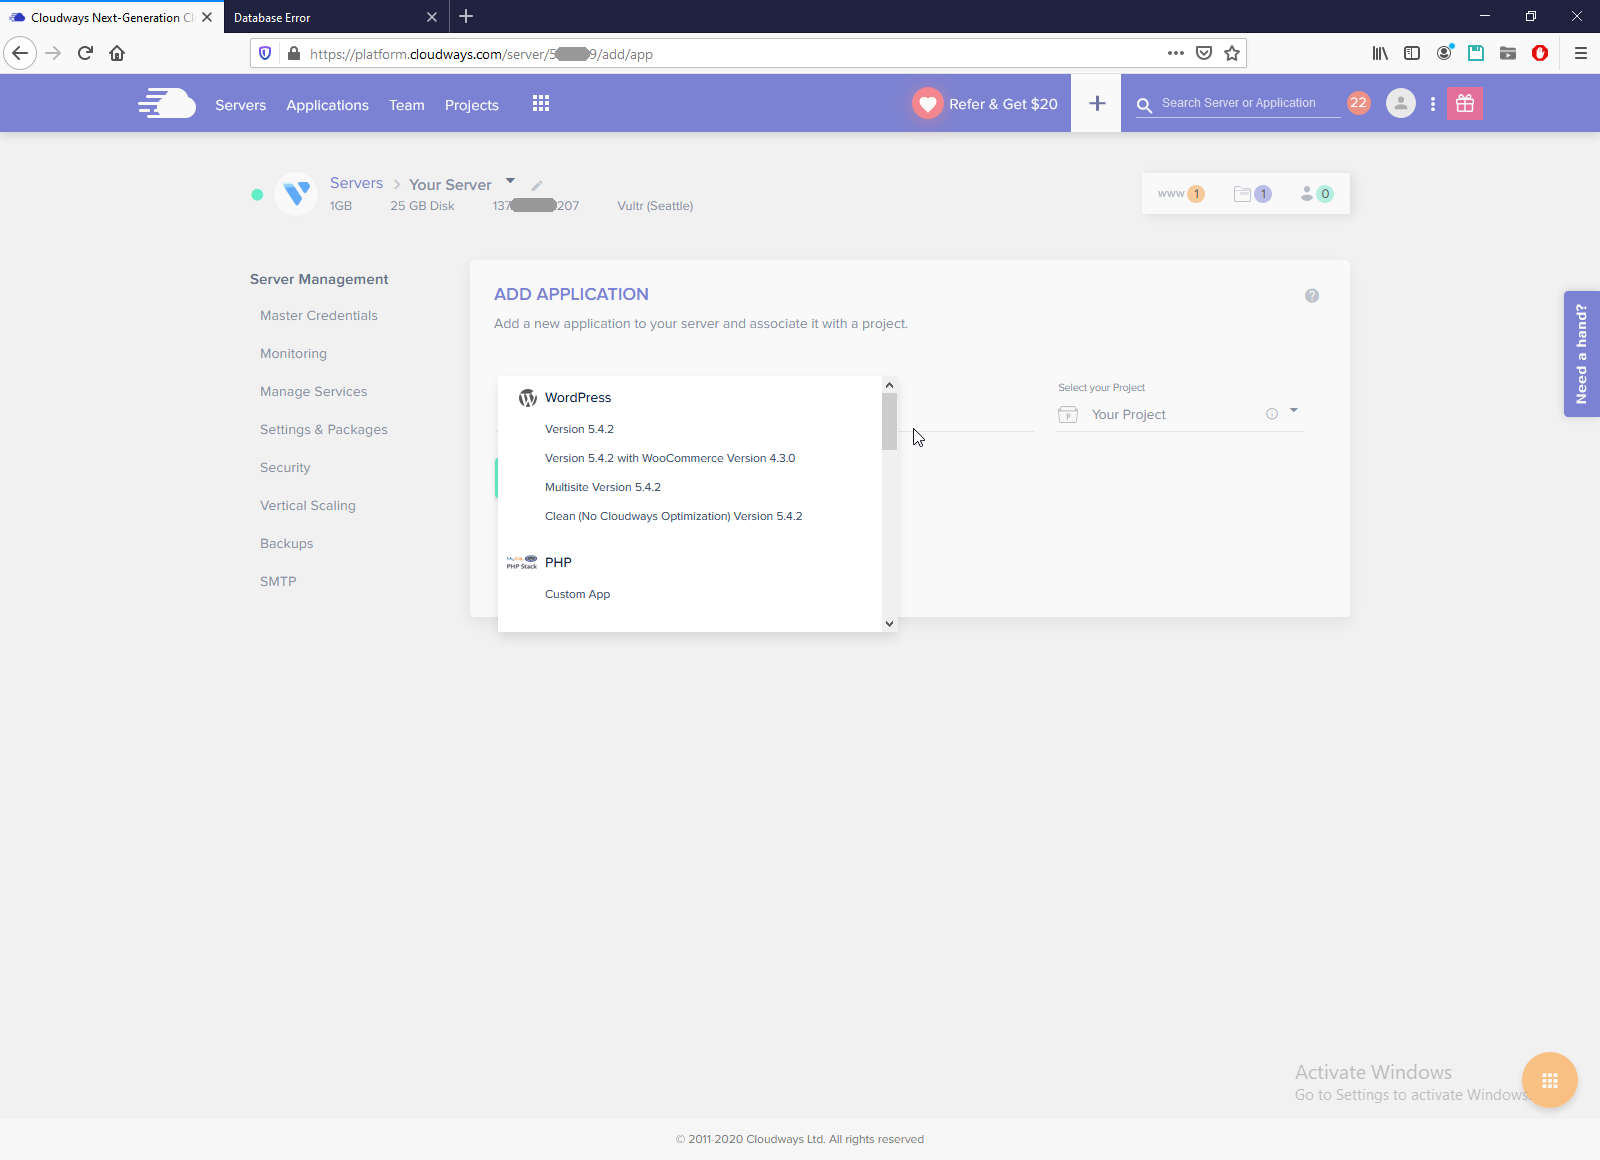This screenshot has height=1160, width=1600.
Task: Go back to previous page
Action: pos(20,53)
